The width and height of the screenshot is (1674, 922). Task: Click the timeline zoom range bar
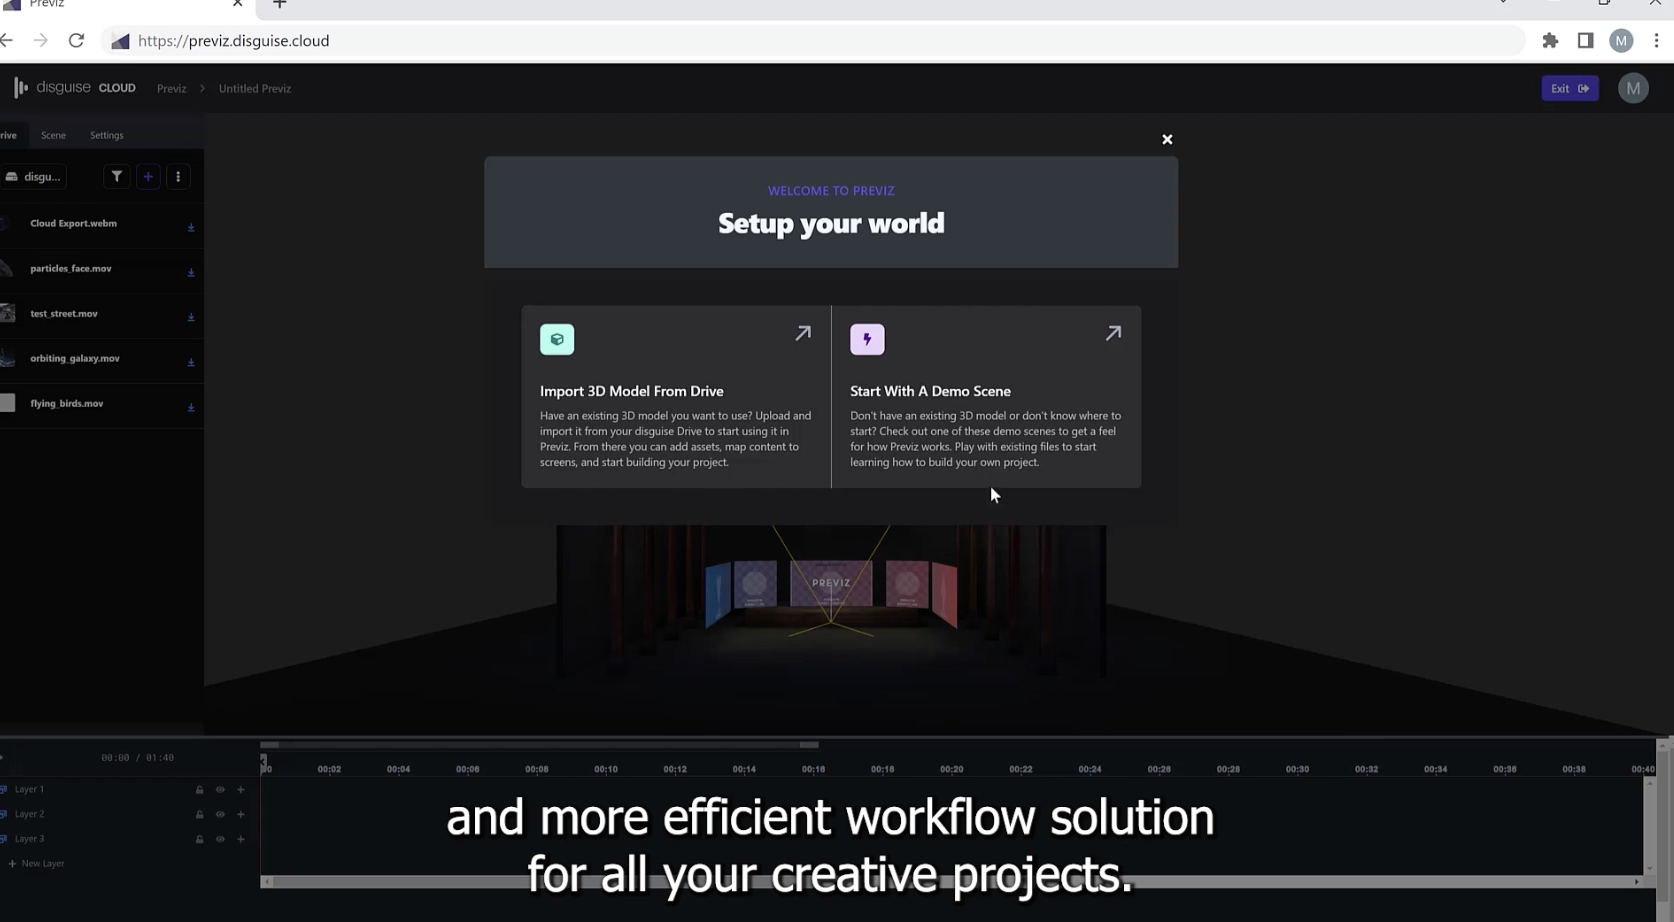click(540, 745)
